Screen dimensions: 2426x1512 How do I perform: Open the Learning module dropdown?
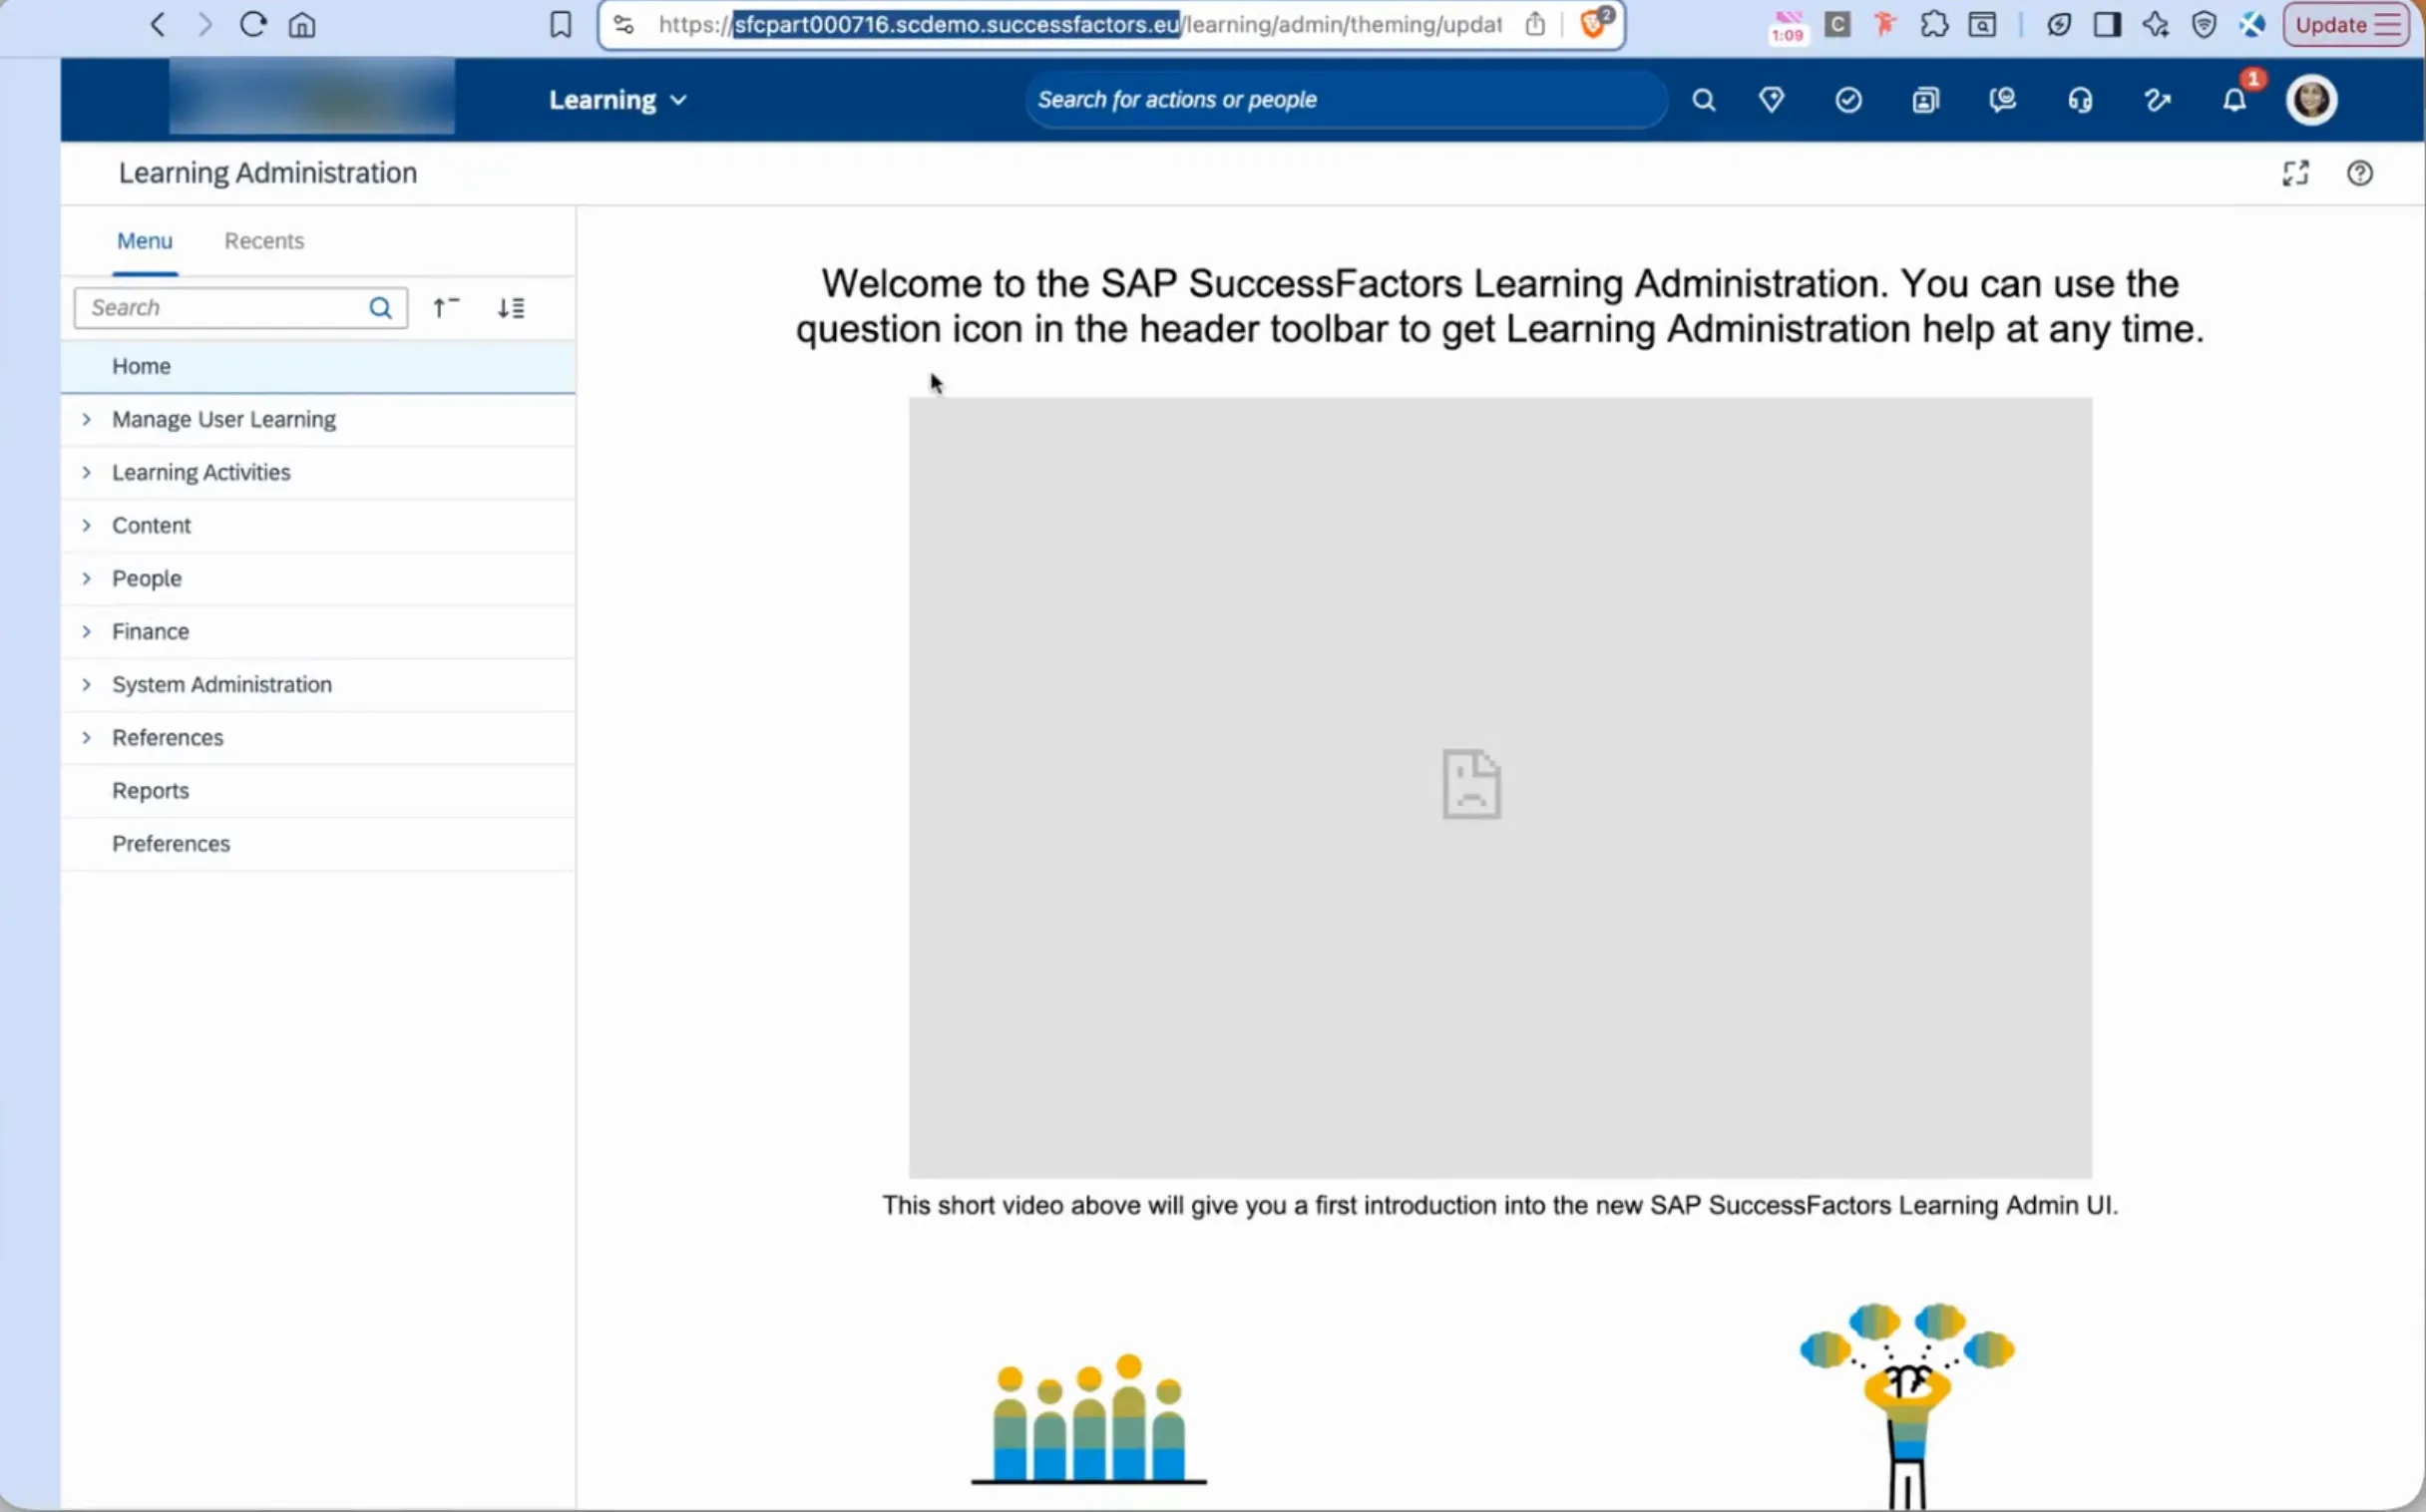coord(617,100)
